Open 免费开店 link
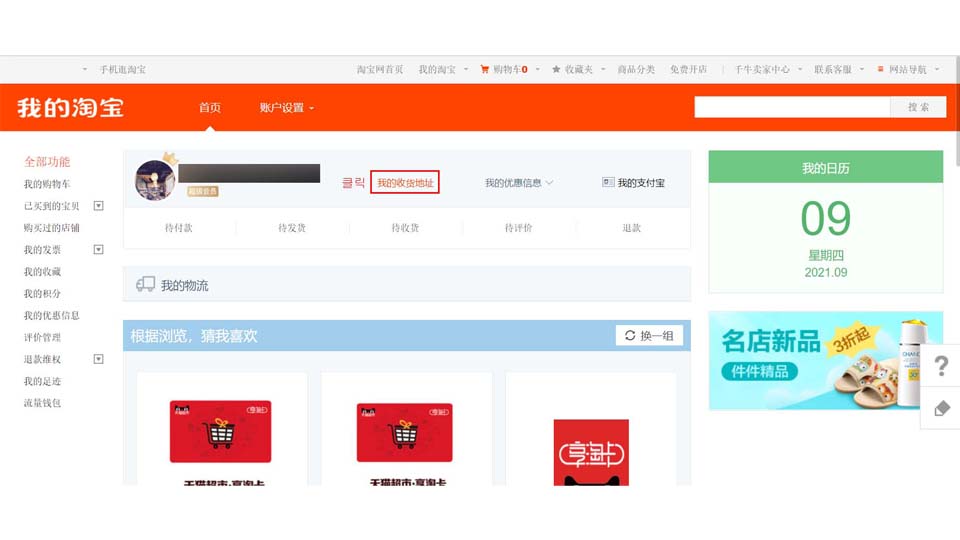 tap(688, 69)
